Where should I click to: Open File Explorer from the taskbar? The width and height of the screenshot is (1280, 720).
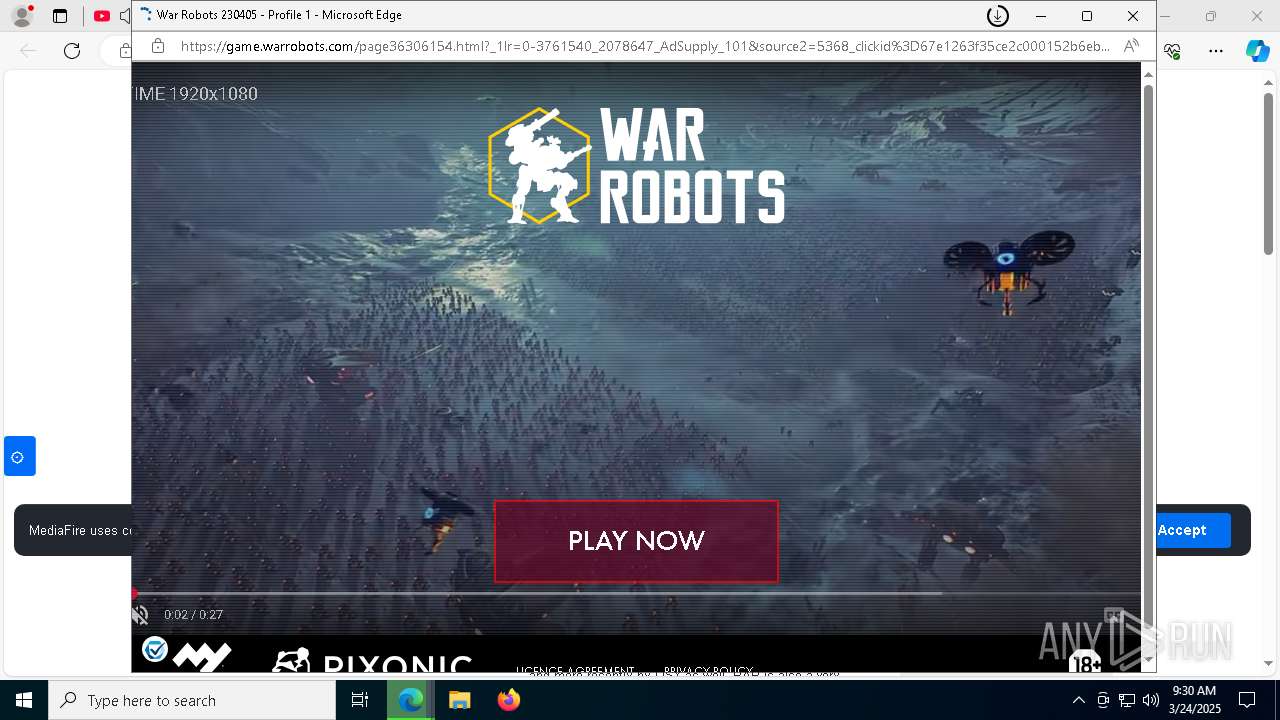[x=459, y=700]
